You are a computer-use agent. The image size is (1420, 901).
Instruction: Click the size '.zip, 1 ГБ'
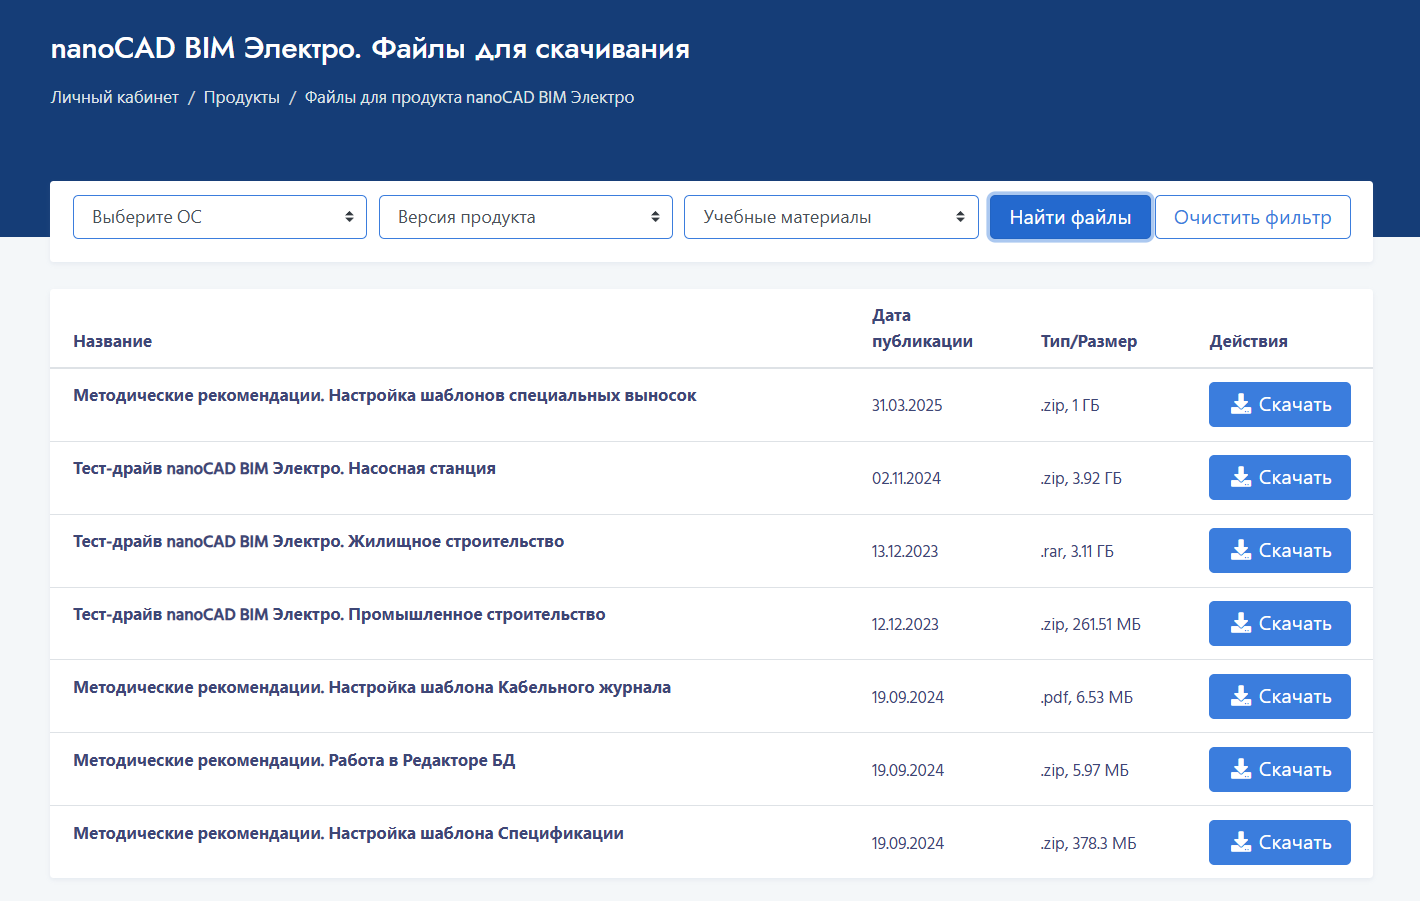coord(1070,405)
